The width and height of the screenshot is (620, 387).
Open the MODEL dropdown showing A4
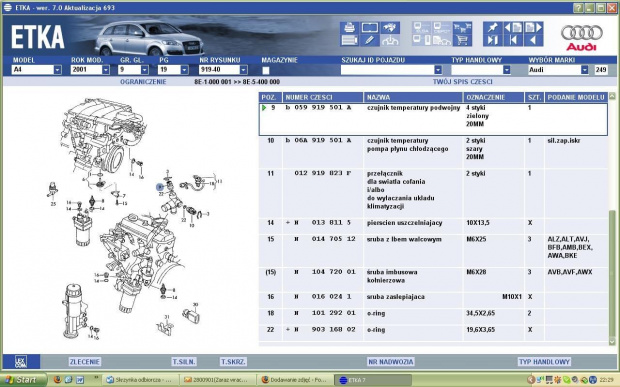58,70
